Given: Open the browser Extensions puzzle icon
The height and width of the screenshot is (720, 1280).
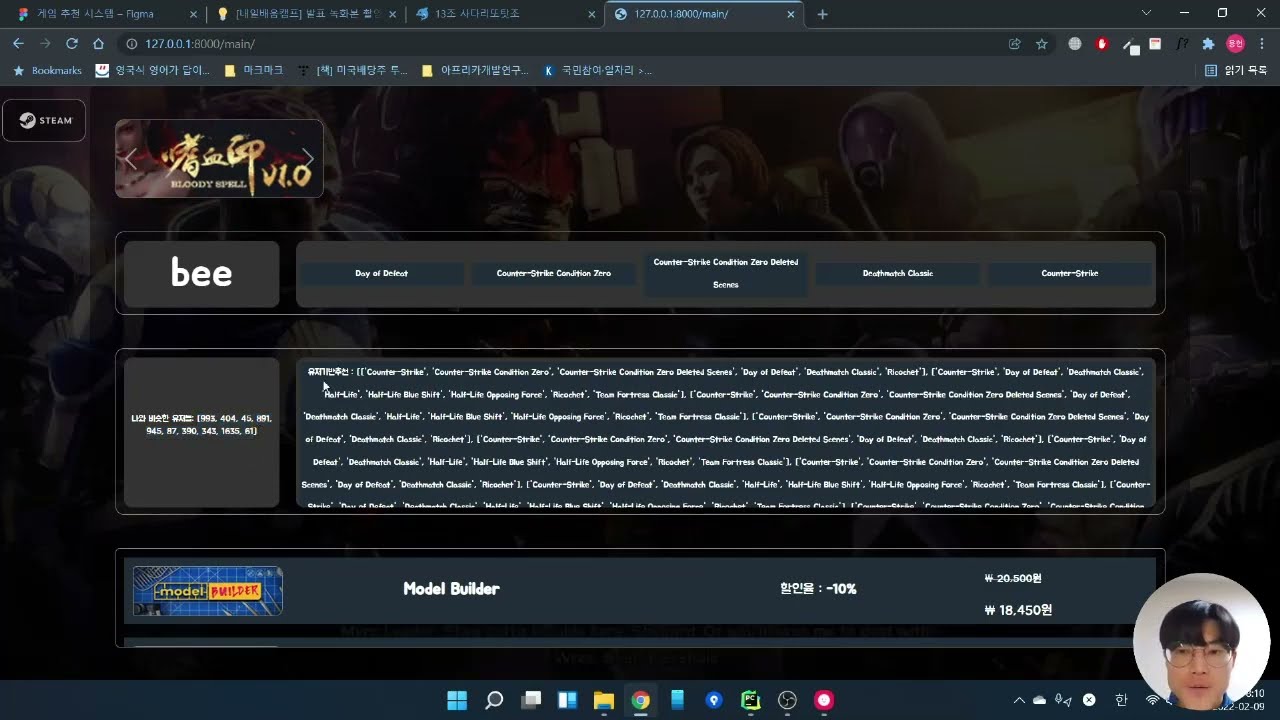Looking at the screenshot, I should pyautogui.click(x=1208, y=44).
